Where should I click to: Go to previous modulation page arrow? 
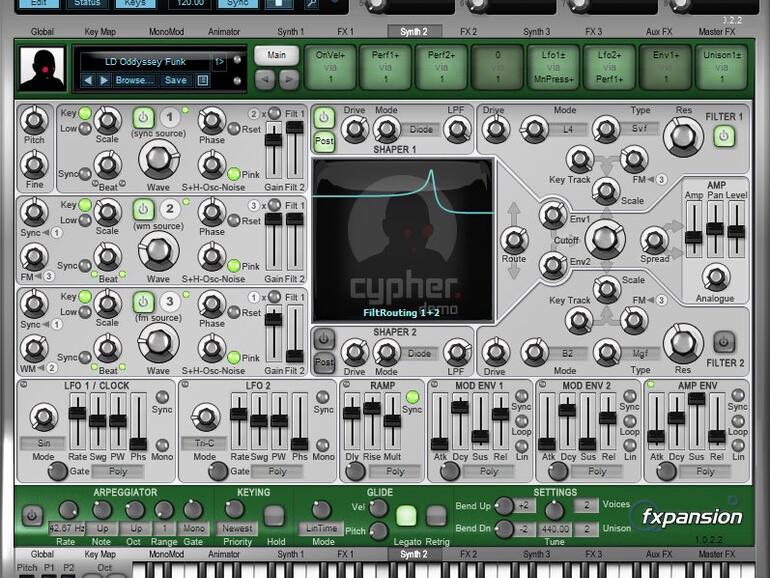point(265,79)
